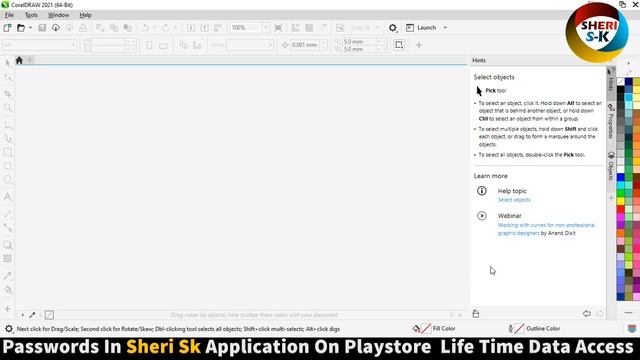Click the Help topic info icon

[482, 191]
